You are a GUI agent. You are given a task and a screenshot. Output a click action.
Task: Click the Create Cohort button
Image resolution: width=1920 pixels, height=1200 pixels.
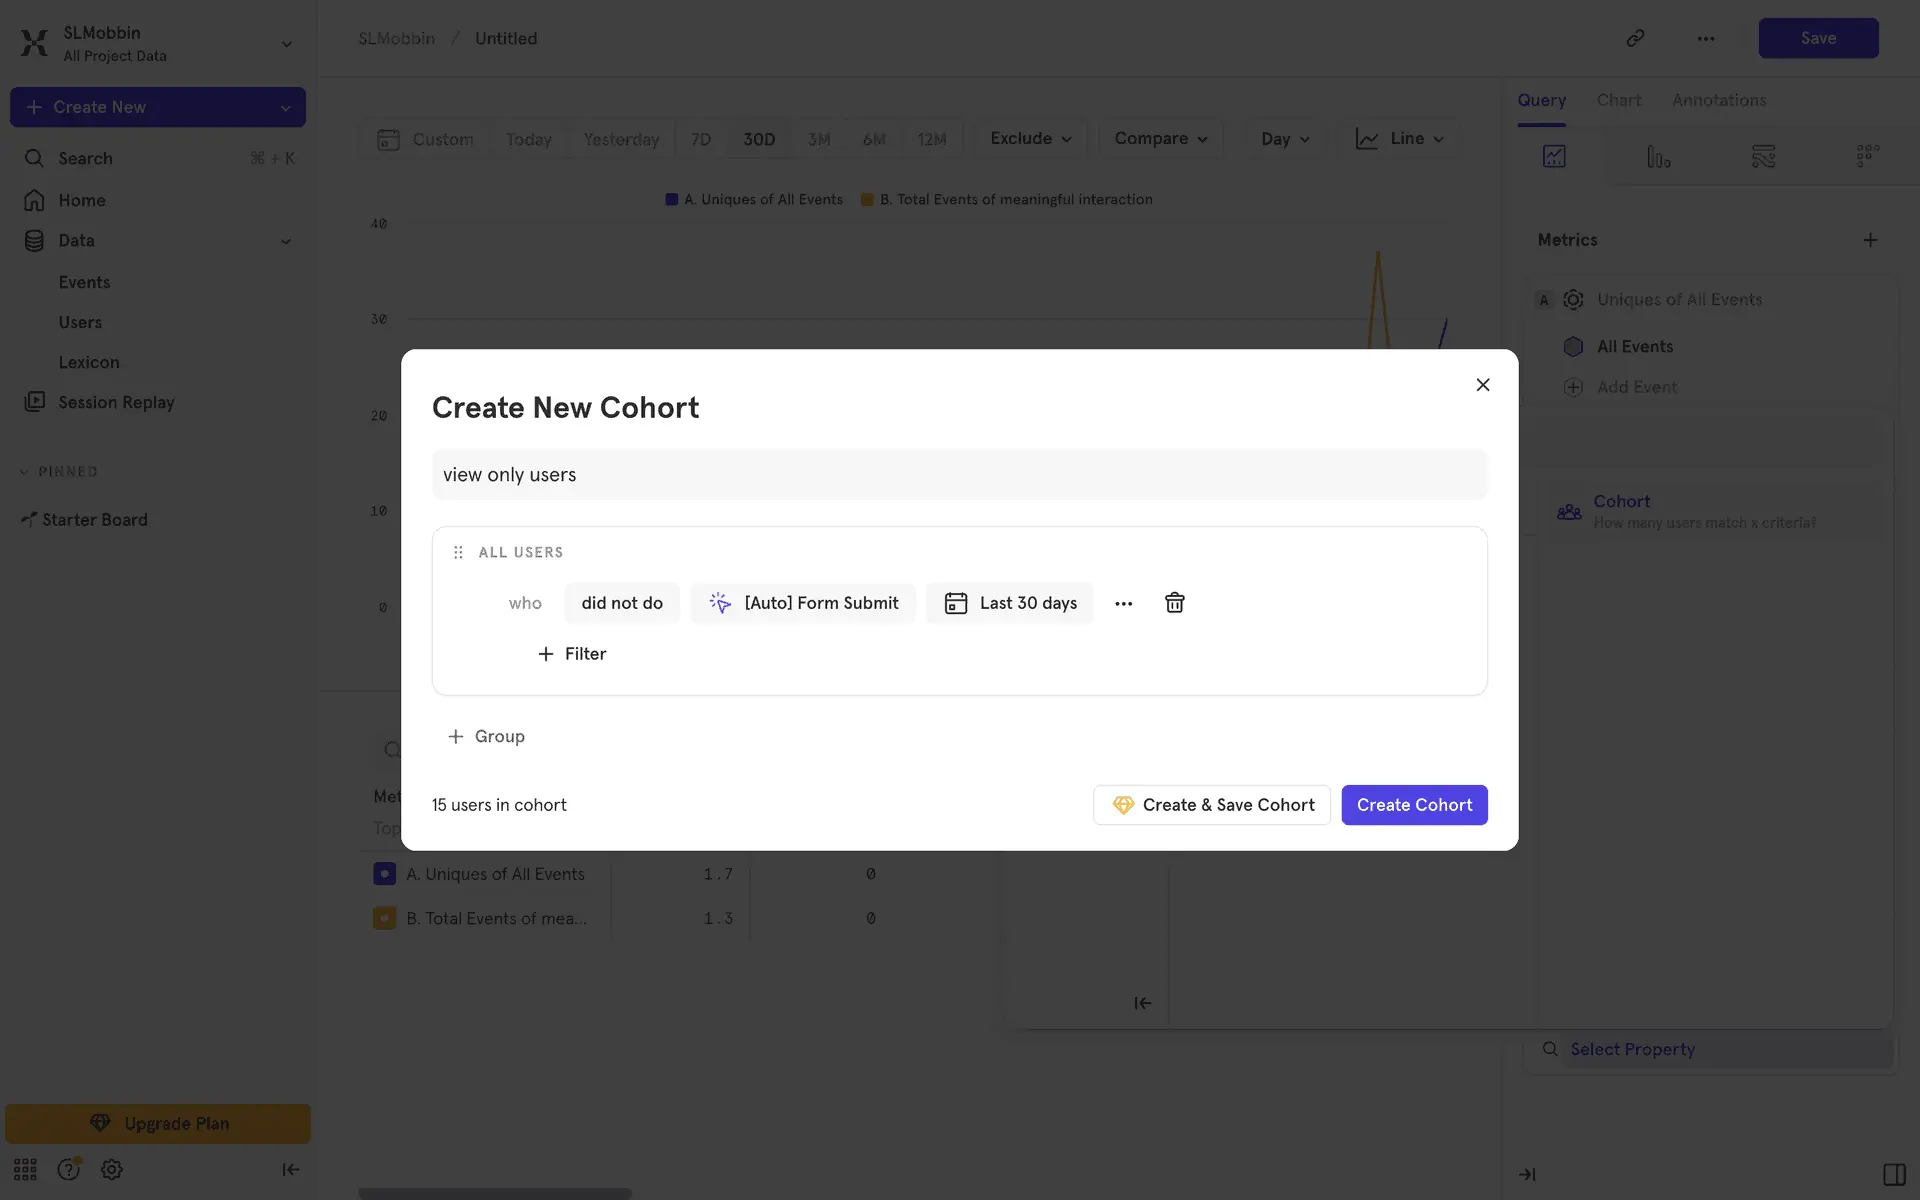point(1413,805)
